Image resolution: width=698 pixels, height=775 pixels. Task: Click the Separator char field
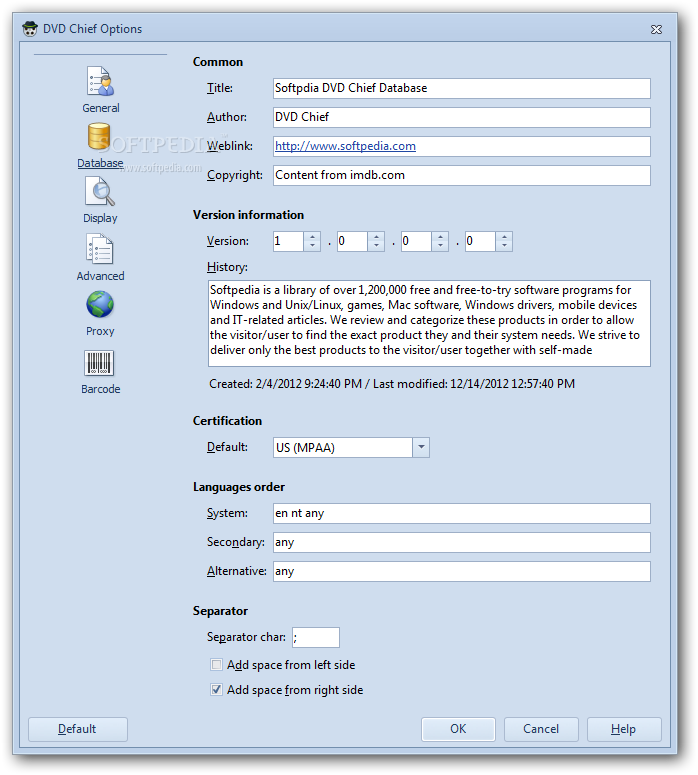[316, 637]
